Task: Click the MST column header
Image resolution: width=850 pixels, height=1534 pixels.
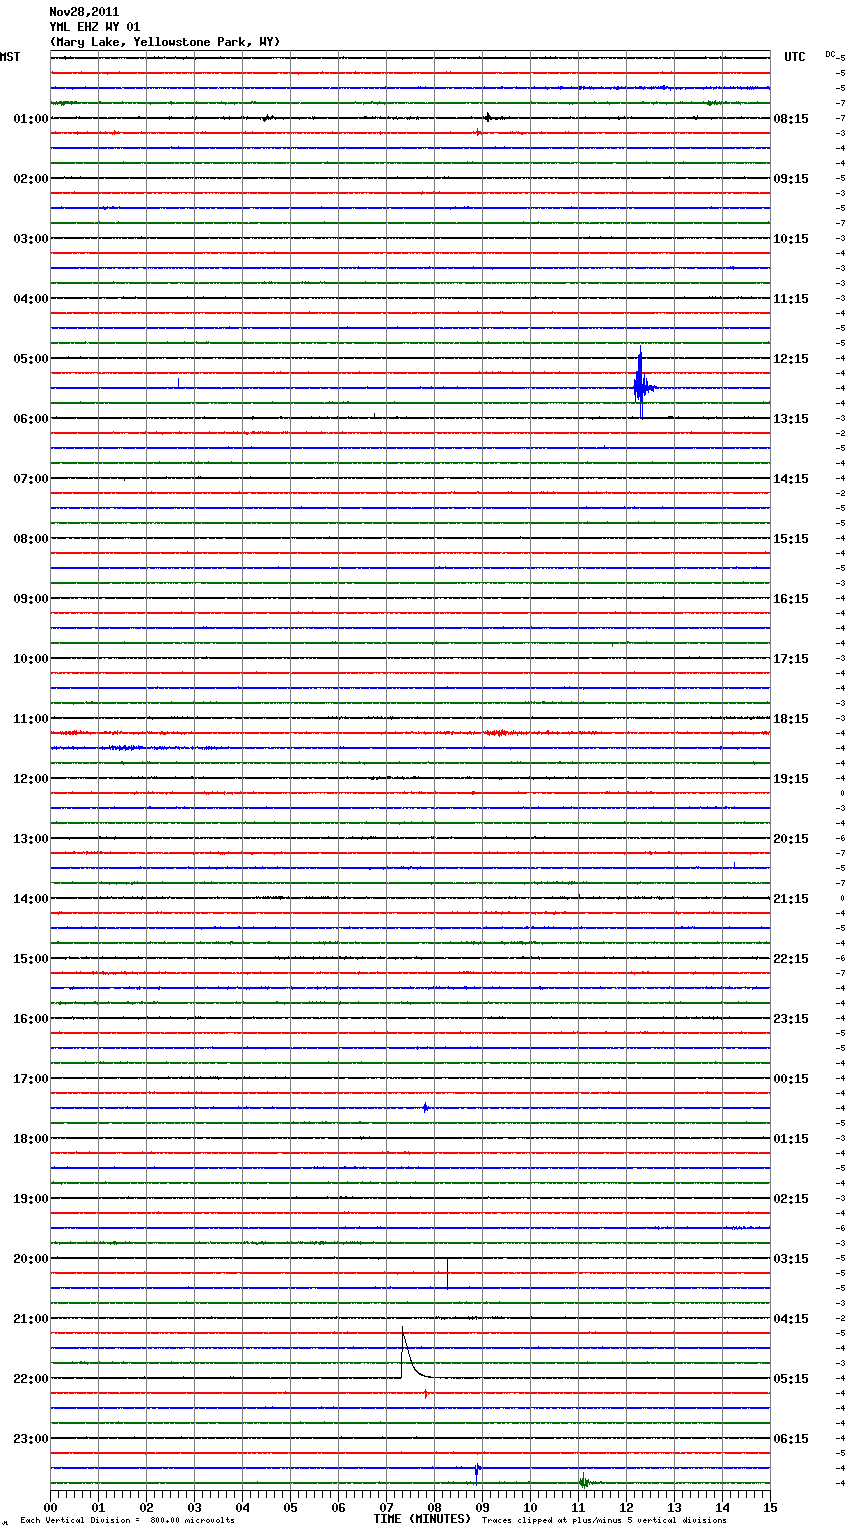Action: (10, 57)
